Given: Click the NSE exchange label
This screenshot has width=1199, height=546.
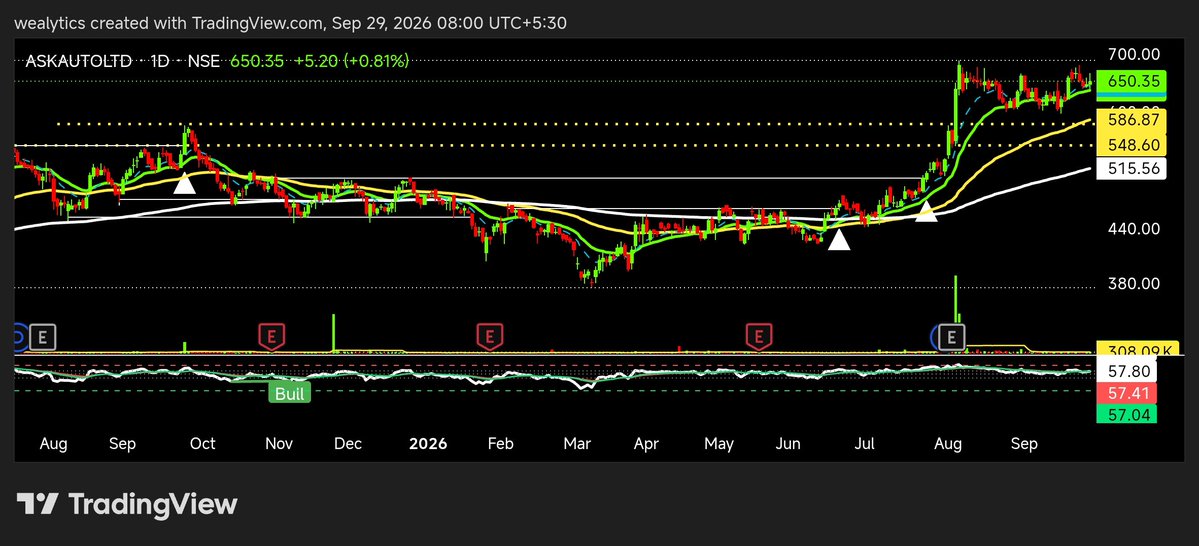Looking at the screenshot, I should pos(203,60).
